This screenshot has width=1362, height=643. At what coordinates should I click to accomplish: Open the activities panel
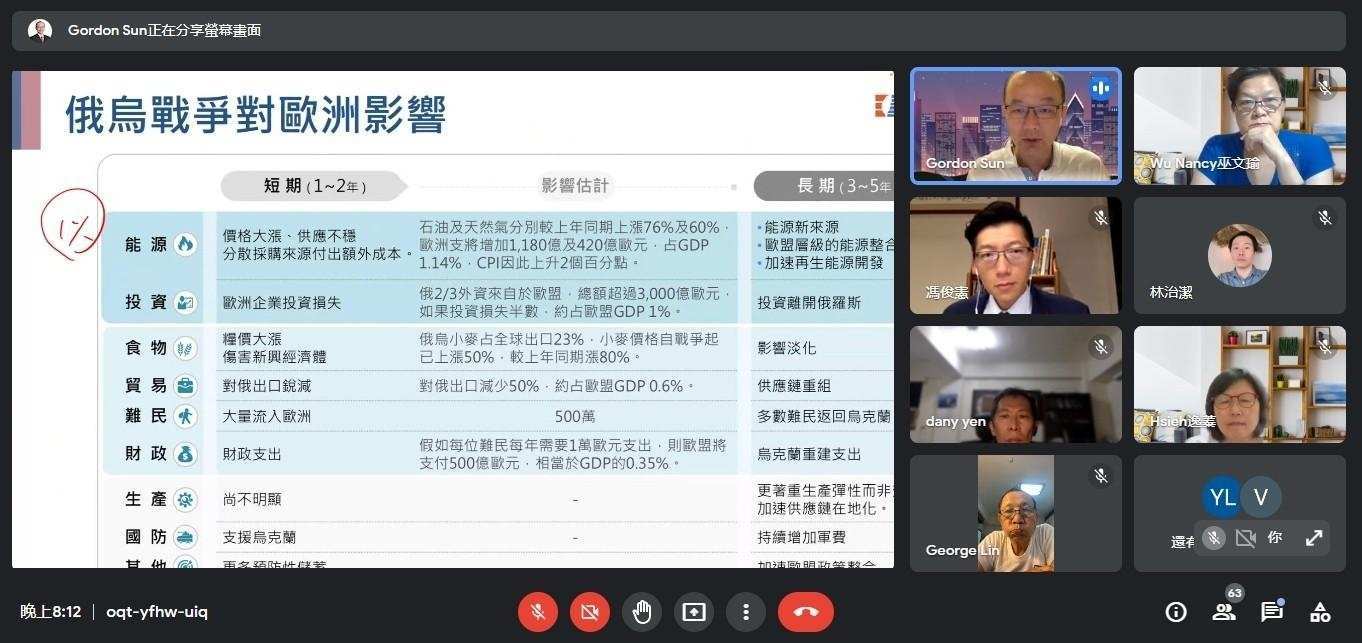click(x=1320, y=612)
